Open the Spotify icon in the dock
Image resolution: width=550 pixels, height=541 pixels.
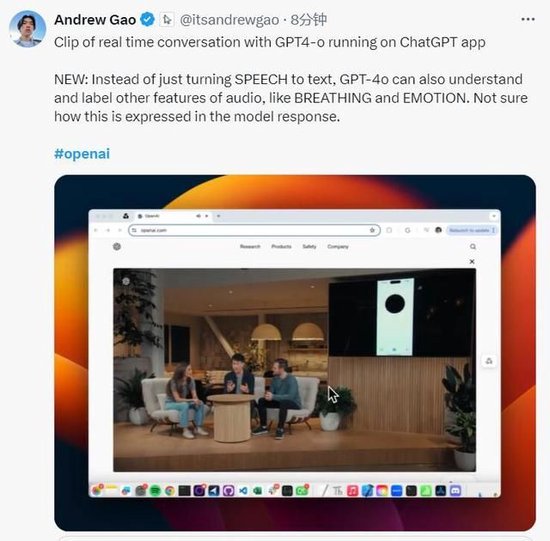(x=155, y=490)
